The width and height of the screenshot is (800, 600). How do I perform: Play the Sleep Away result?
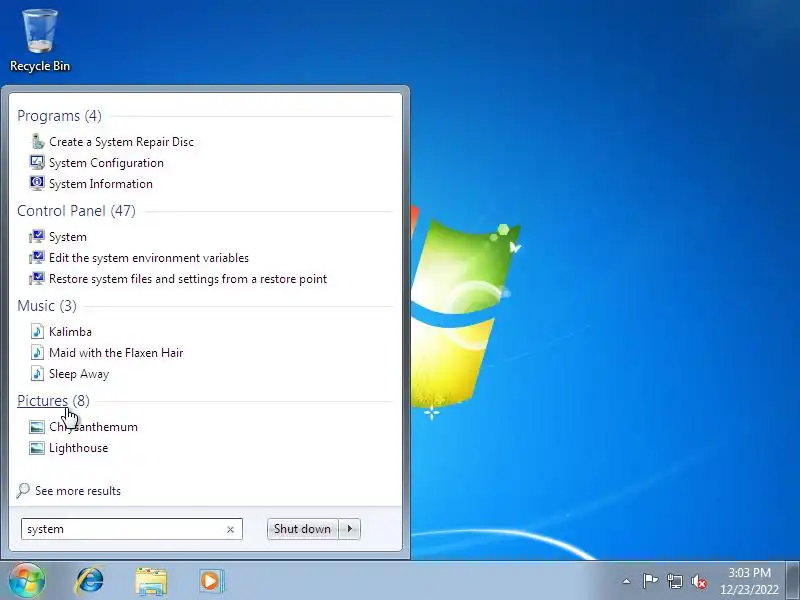79,373
